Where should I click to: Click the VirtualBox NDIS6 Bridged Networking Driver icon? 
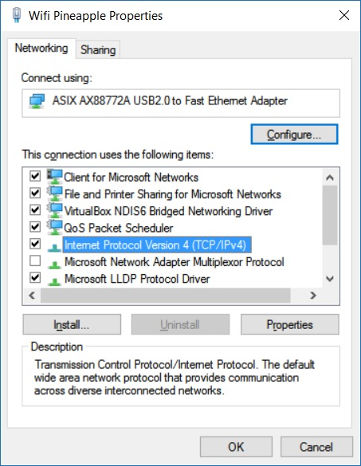(54, 210)
